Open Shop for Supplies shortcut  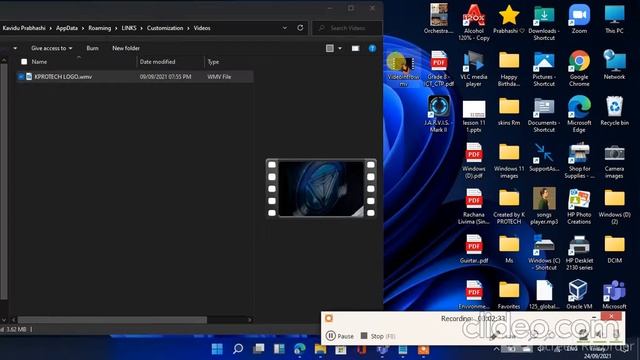579,160
